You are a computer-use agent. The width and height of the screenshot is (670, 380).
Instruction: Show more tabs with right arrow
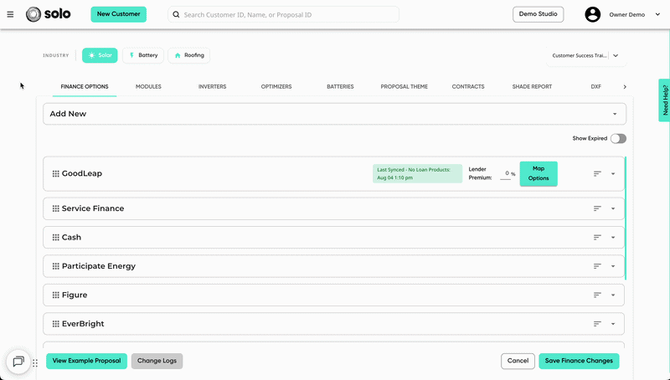[x=625, y=87]
